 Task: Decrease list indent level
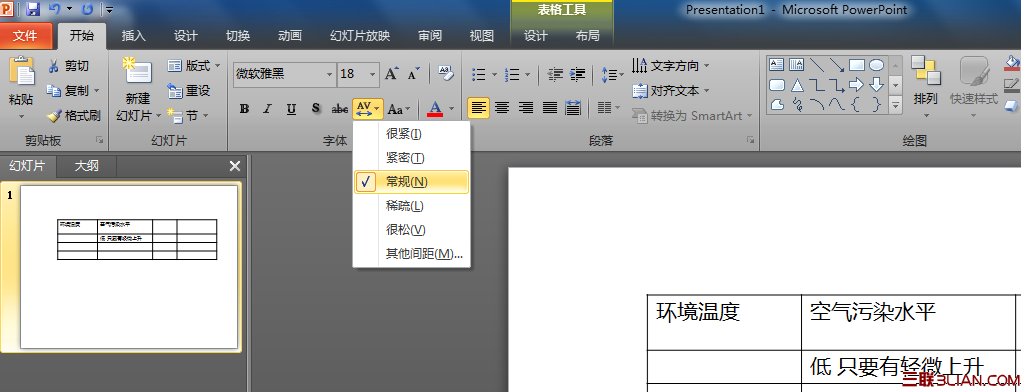555,74
